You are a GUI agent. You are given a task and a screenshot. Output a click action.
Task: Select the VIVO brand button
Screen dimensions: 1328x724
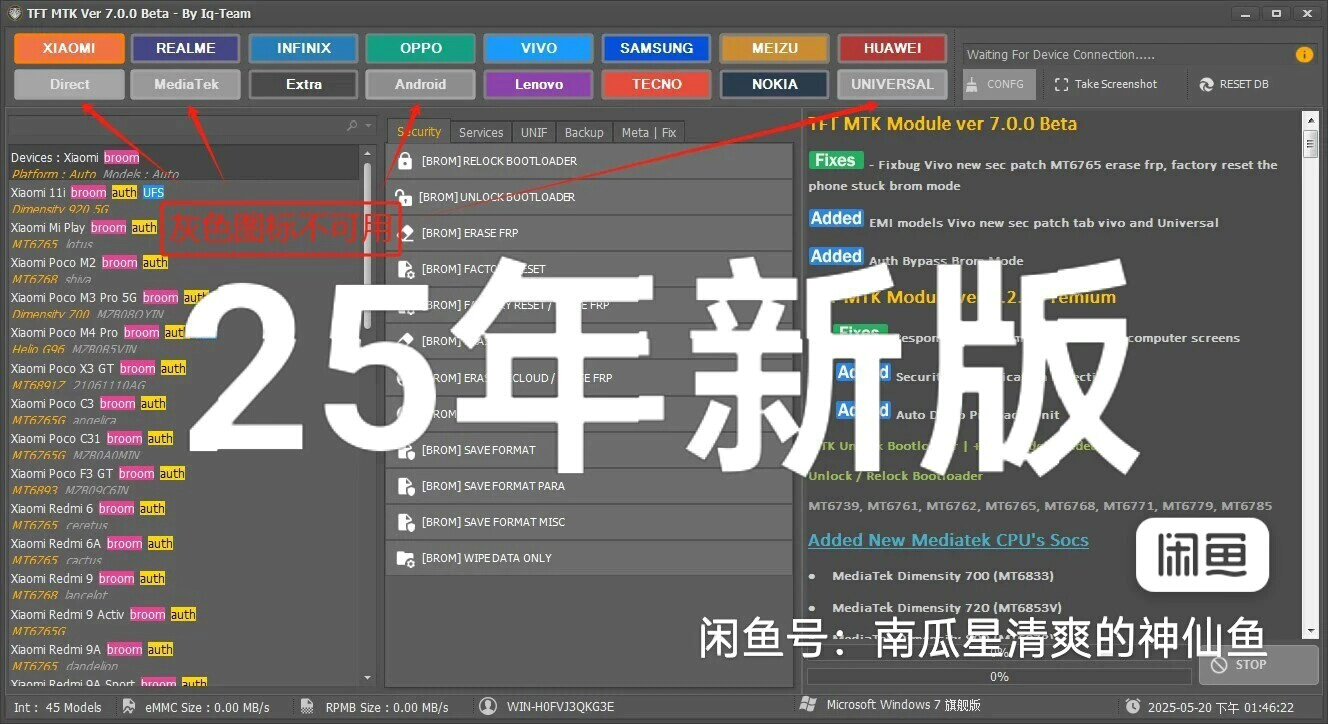tap(539, 48)
